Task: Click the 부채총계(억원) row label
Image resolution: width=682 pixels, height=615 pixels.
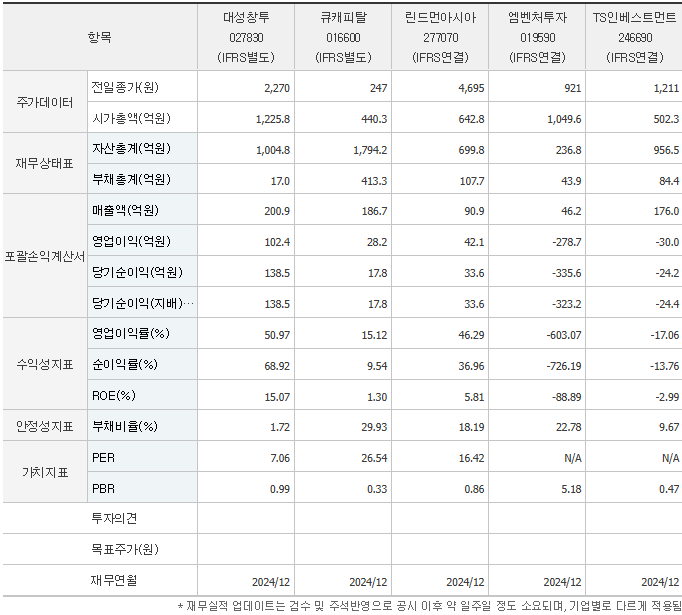Action: pos(131,180)
